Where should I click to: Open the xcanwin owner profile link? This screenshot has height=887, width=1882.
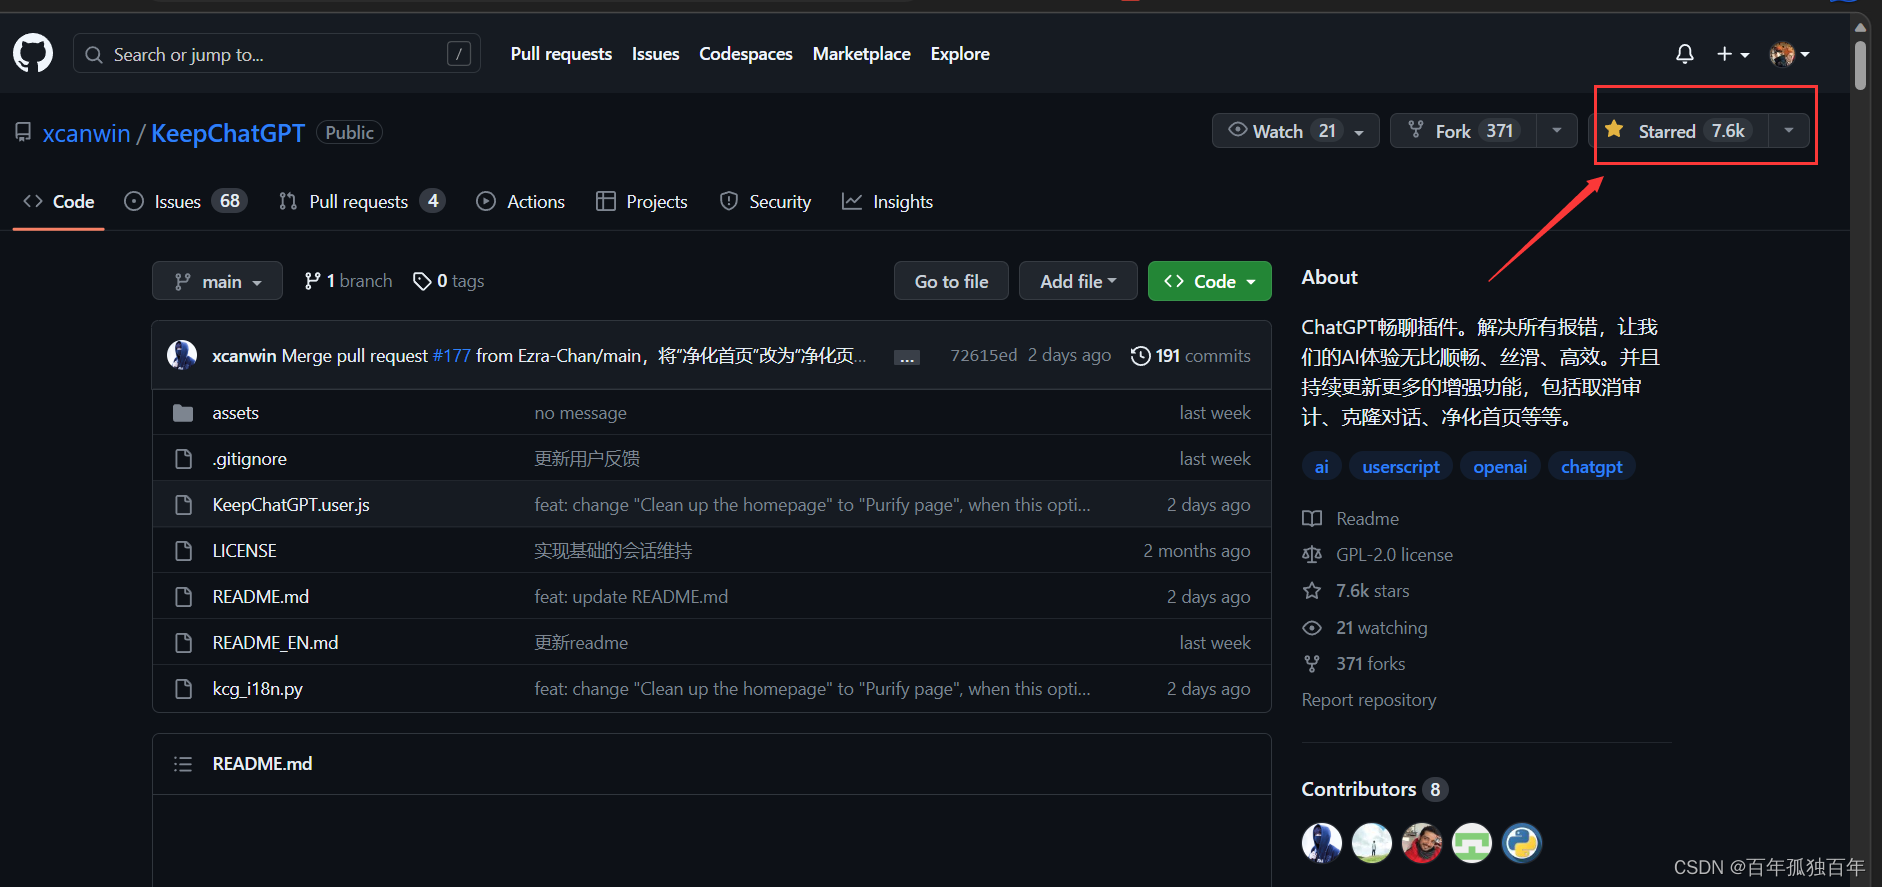click(x=86, y=133)
